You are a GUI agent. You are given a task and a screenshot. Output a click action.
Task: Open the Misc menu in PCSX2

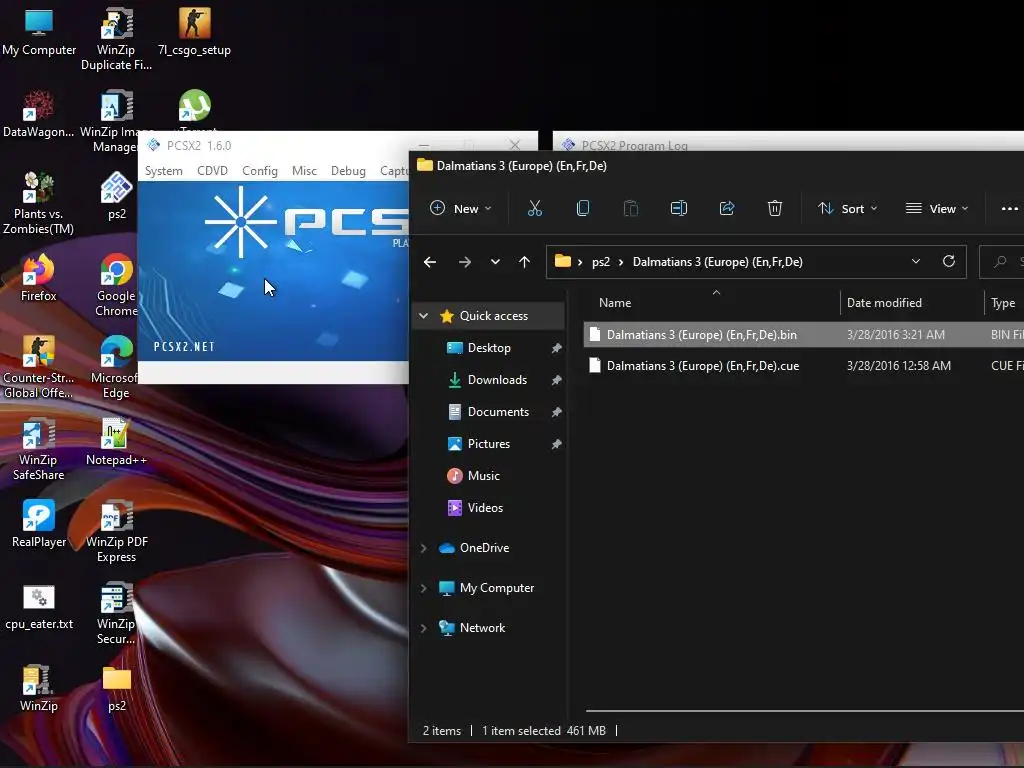(x=304, y=170)
